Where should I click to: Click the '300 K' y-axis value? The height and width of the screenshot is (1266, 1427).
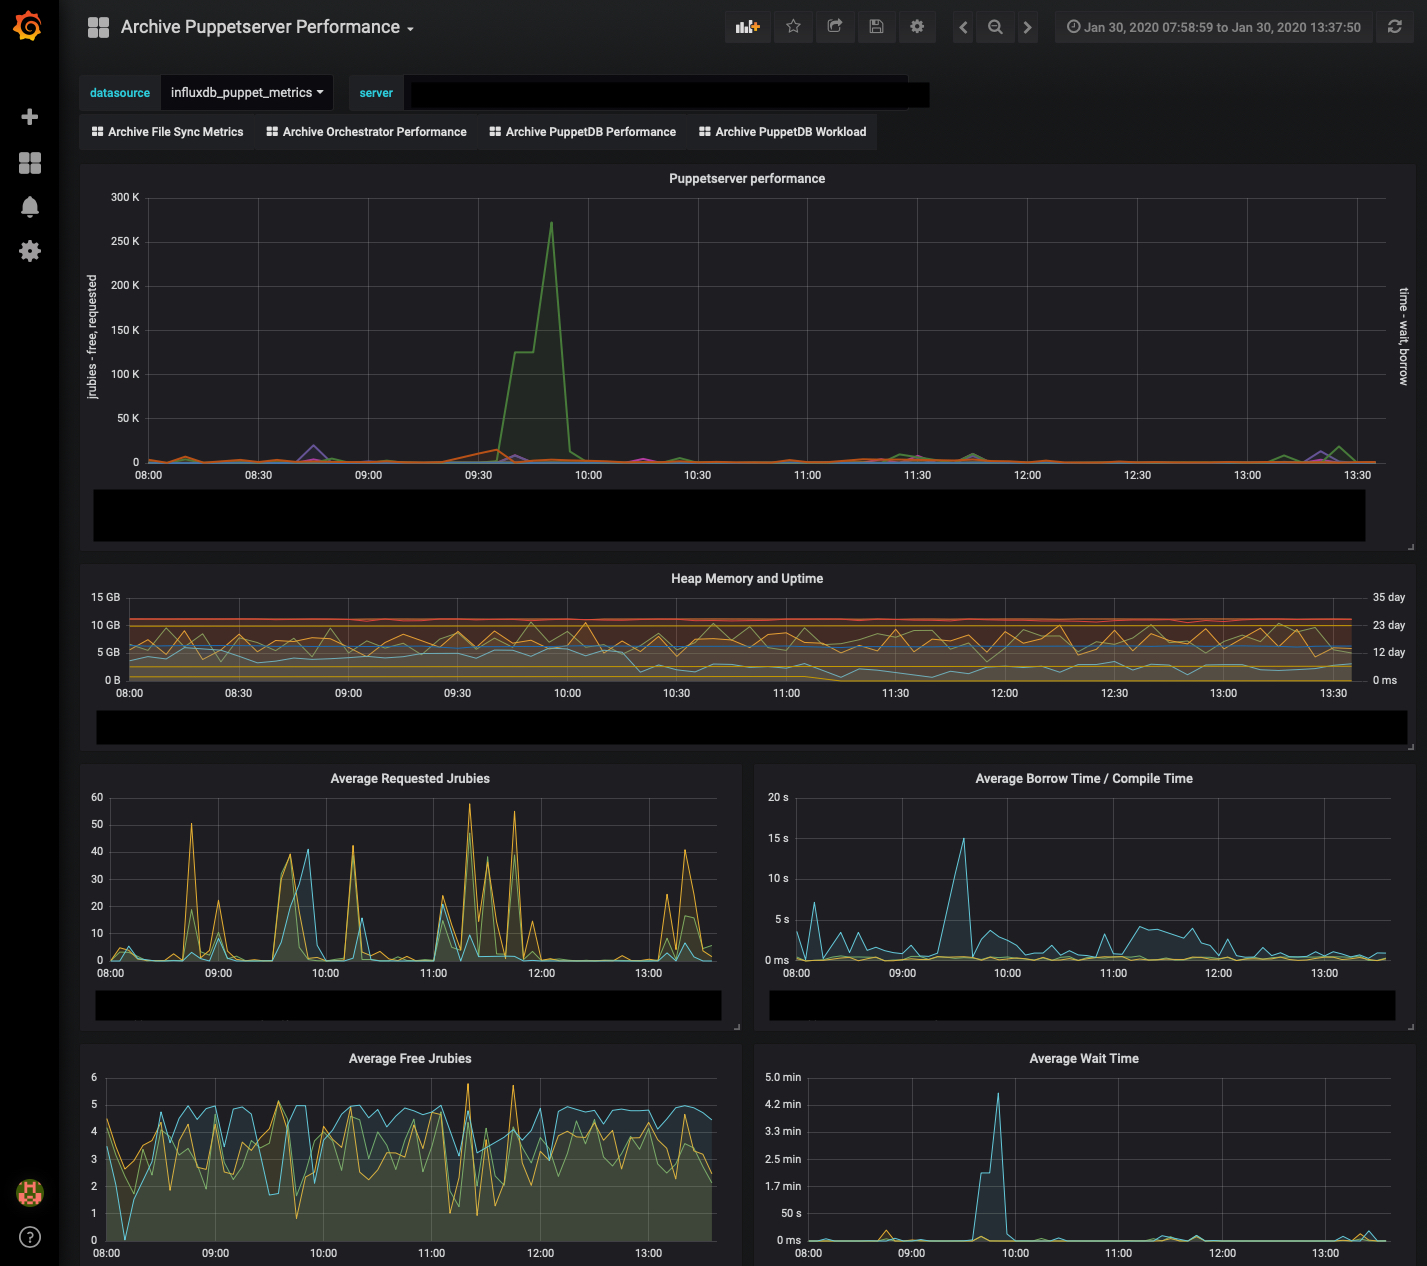(125, 197)
